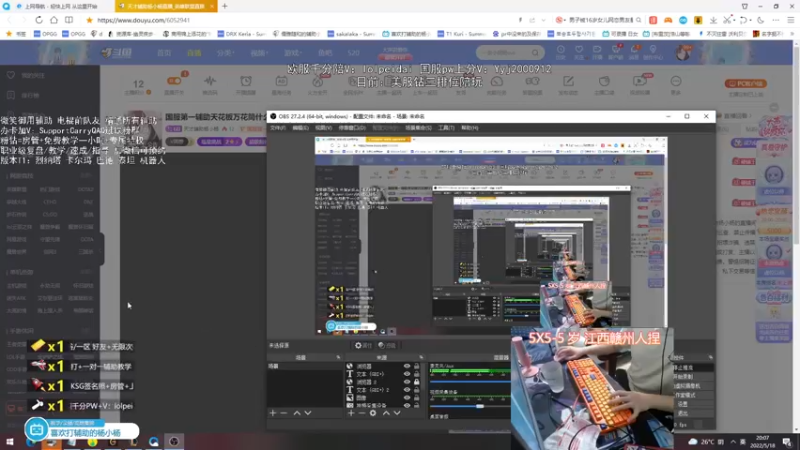Hide the 浏览器 source with its eye icon
Viewport: 800px width, 450px height.
click(x=407, y=366)
